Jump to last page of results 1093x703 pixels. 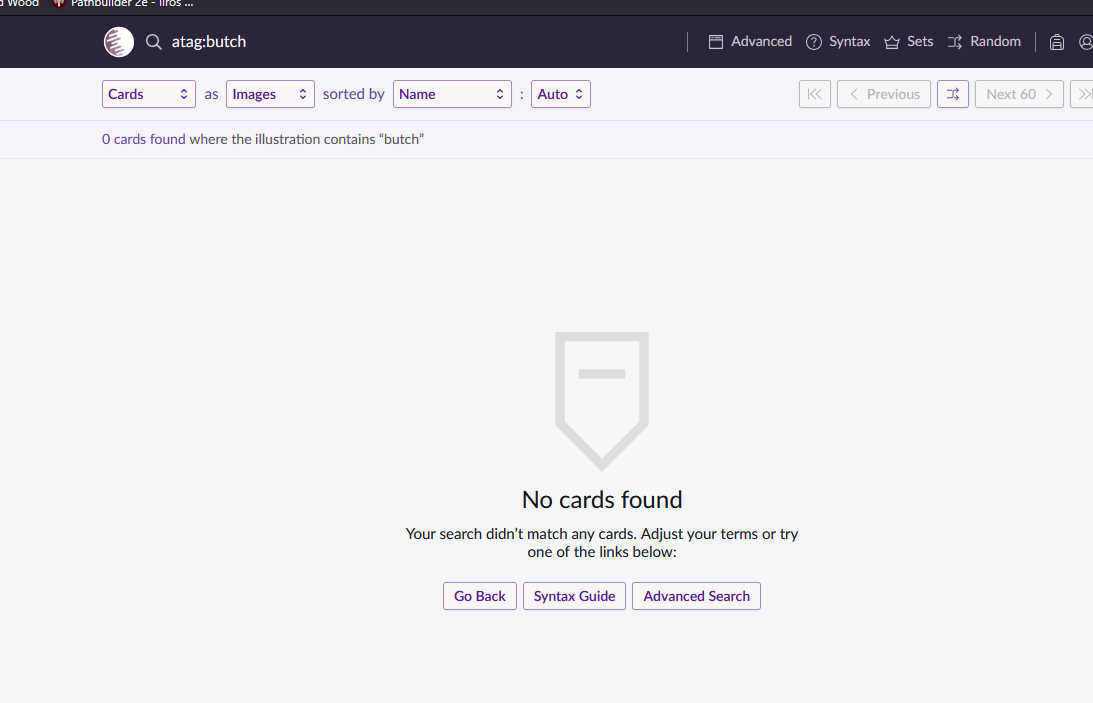click(1083, 94)
